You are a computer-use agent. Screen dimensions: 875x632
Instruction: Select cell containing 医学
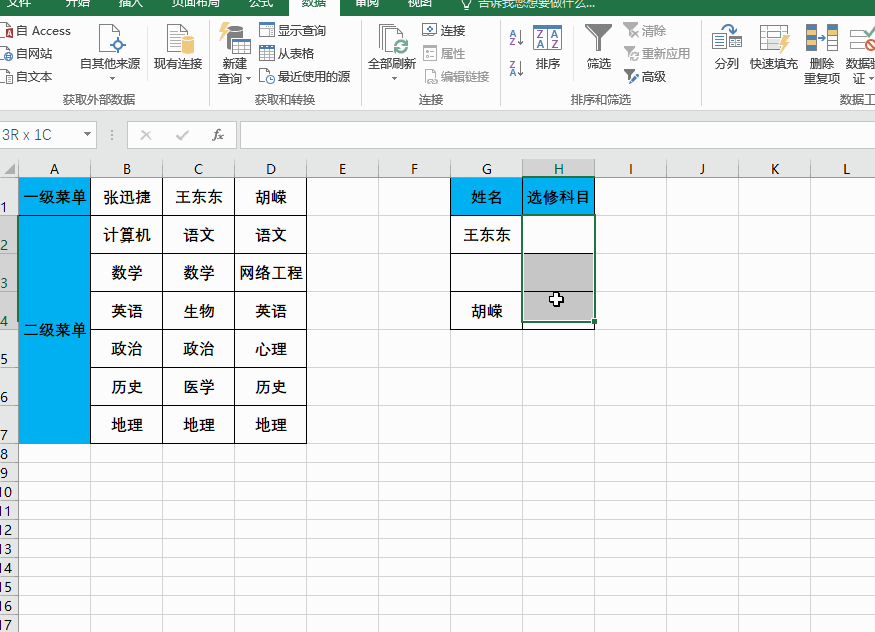coord(199,387)
